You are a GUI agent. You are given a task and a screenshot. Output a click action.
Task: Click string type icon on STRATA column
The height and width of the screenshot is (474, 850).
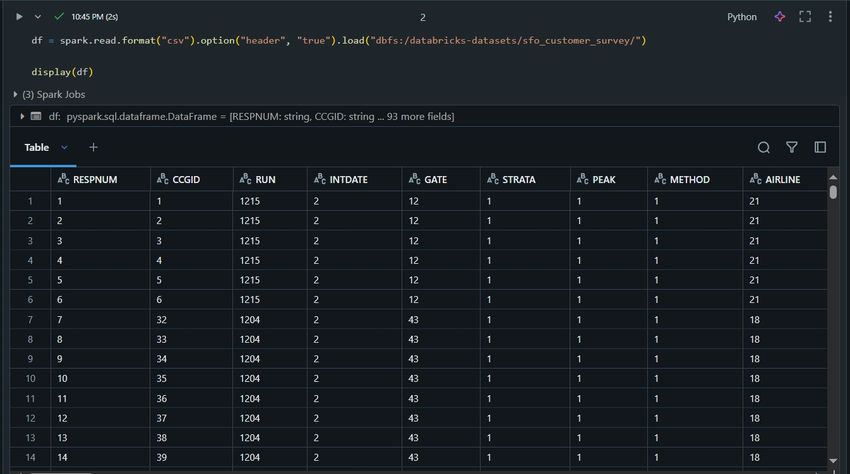(493, 179)
